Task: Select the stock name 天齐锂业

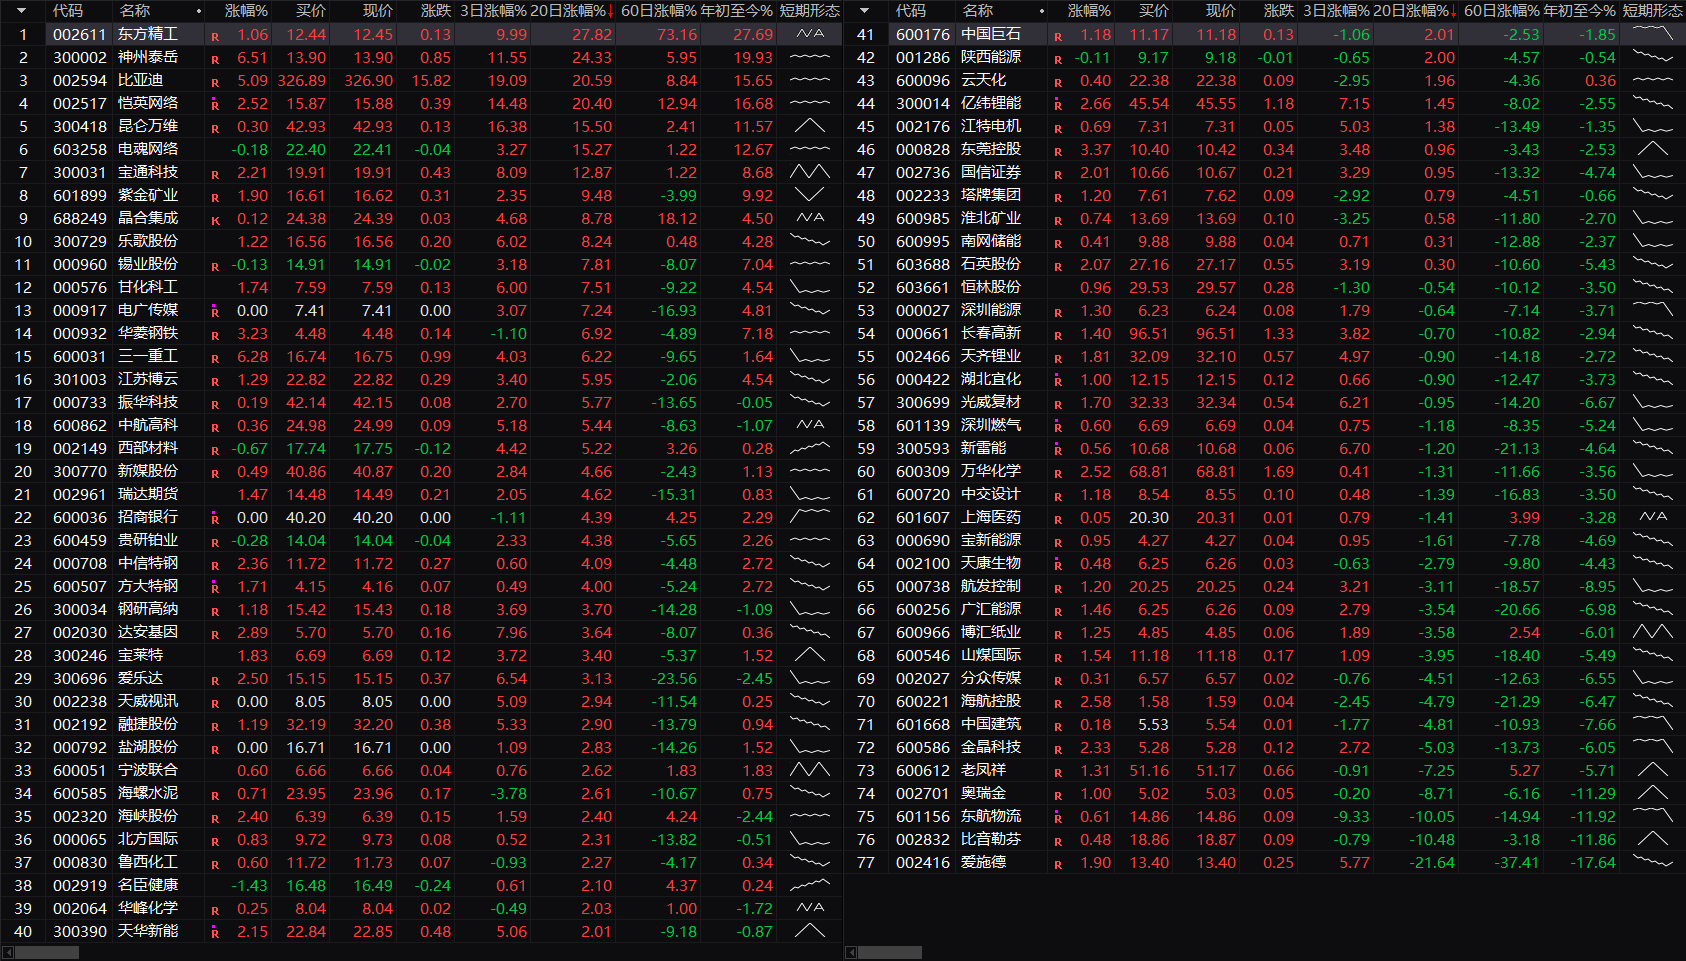Action: 991,356
